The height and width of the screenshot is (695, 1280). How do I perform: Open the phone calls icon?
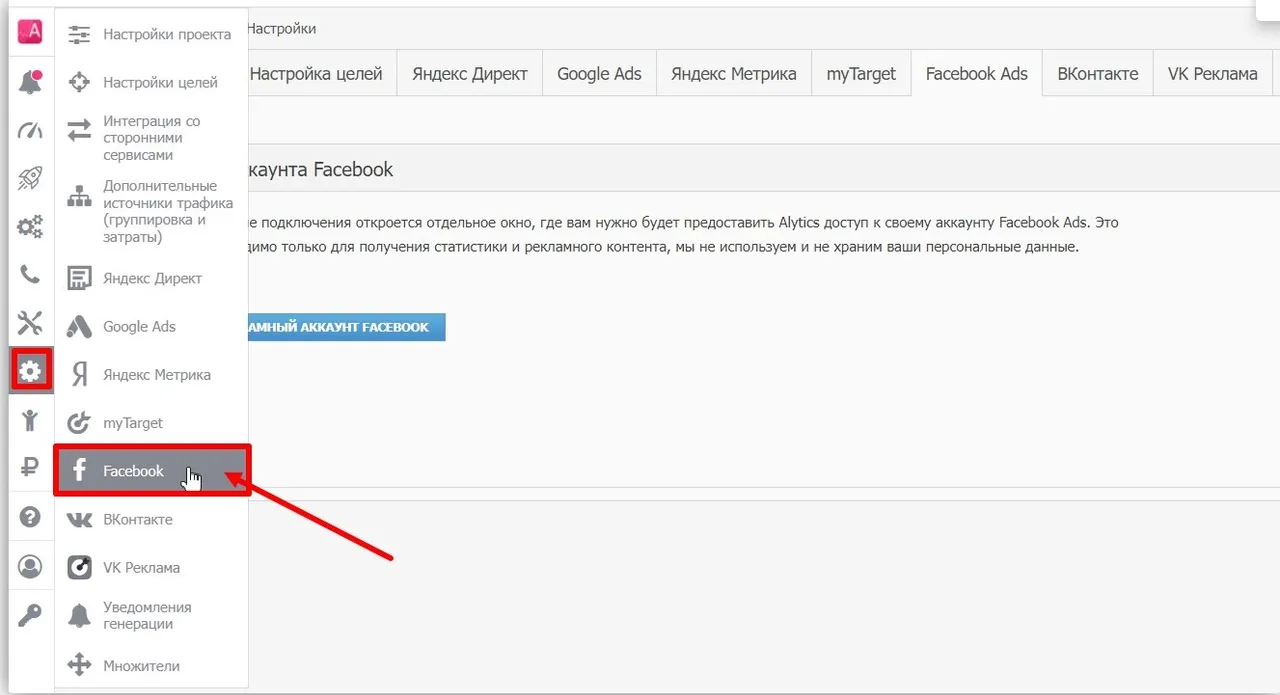[x=30, y=275]
